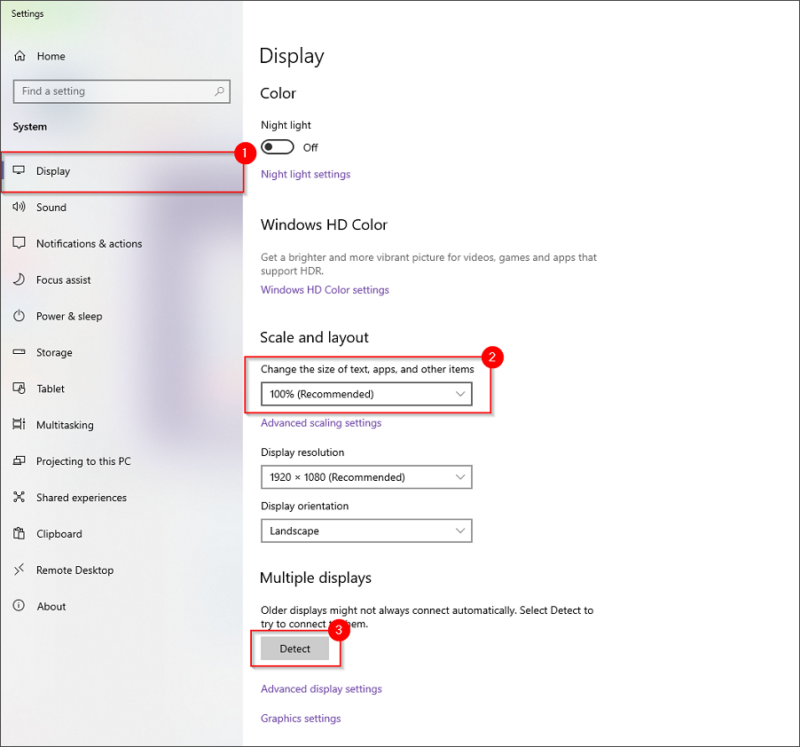Click the Sound speaker icon

click(x=19, y=207)
